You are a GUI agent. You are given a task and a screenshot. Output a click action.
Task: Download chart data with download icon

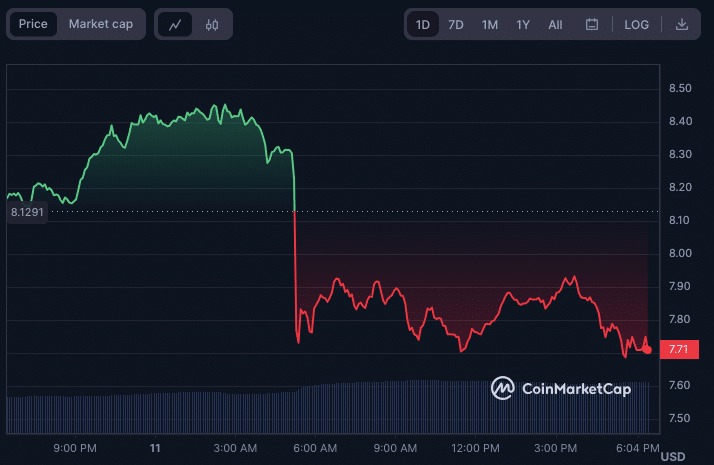(682, 24)
